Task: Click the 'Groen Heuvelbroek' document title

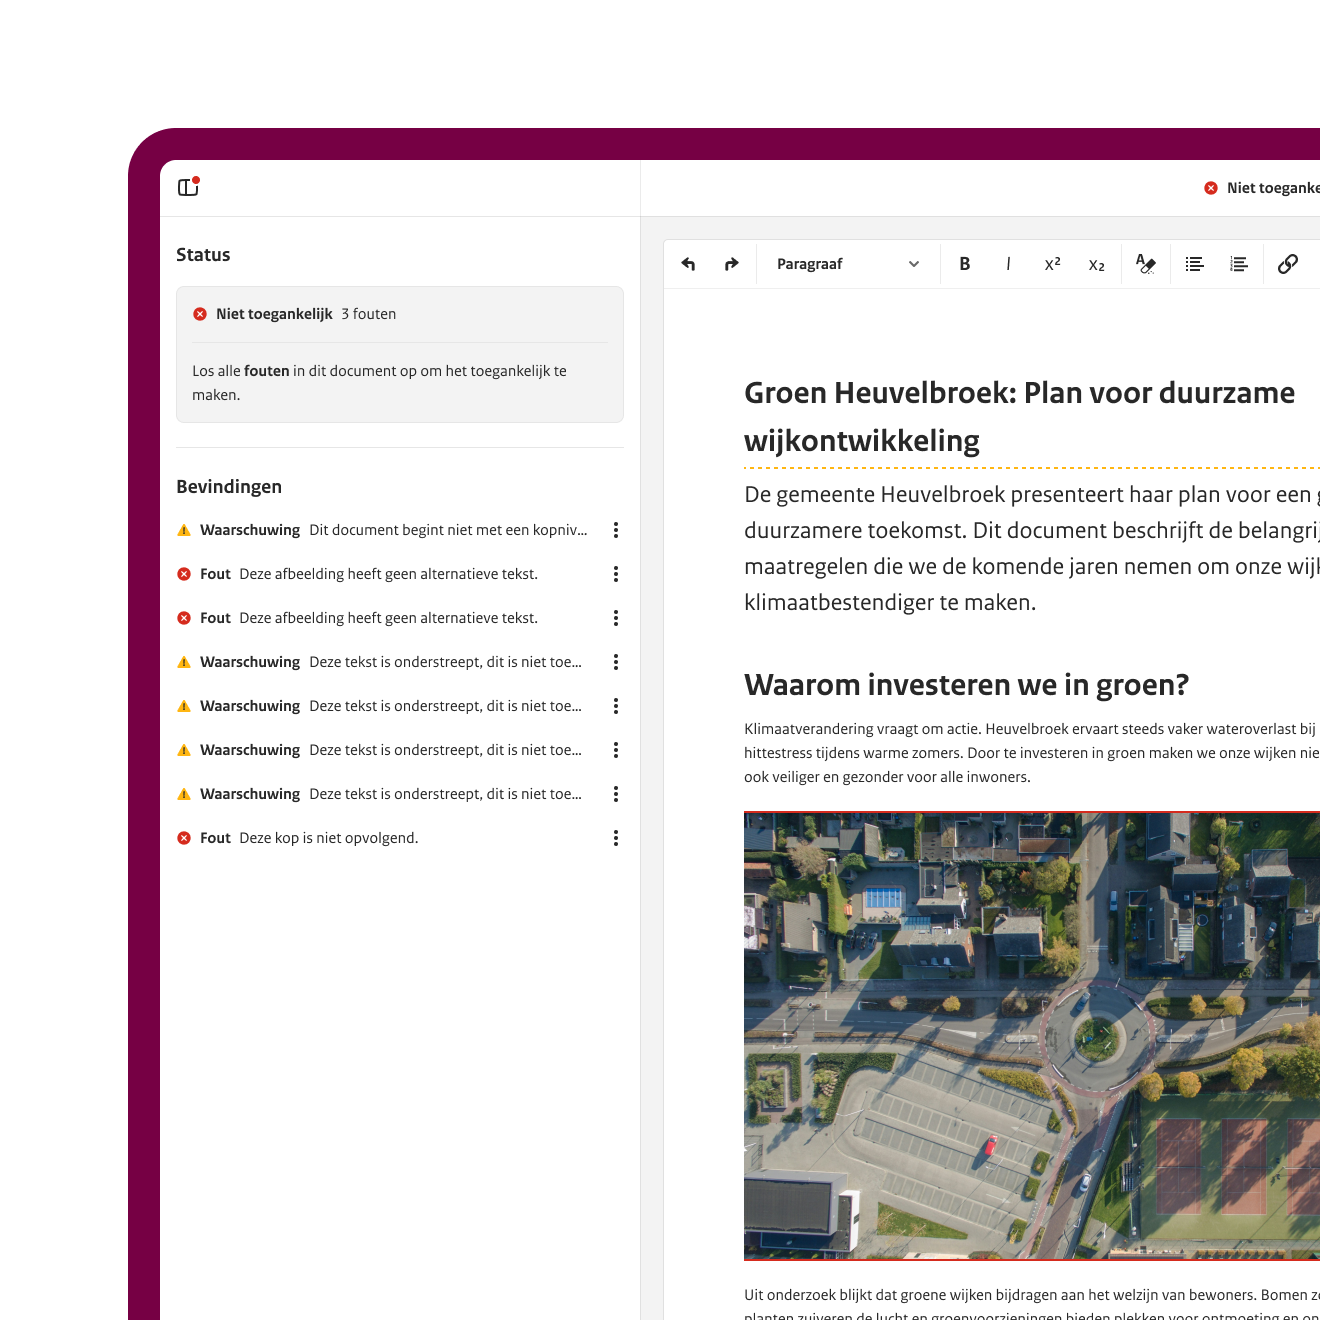Action: [x=1020, y=416]
